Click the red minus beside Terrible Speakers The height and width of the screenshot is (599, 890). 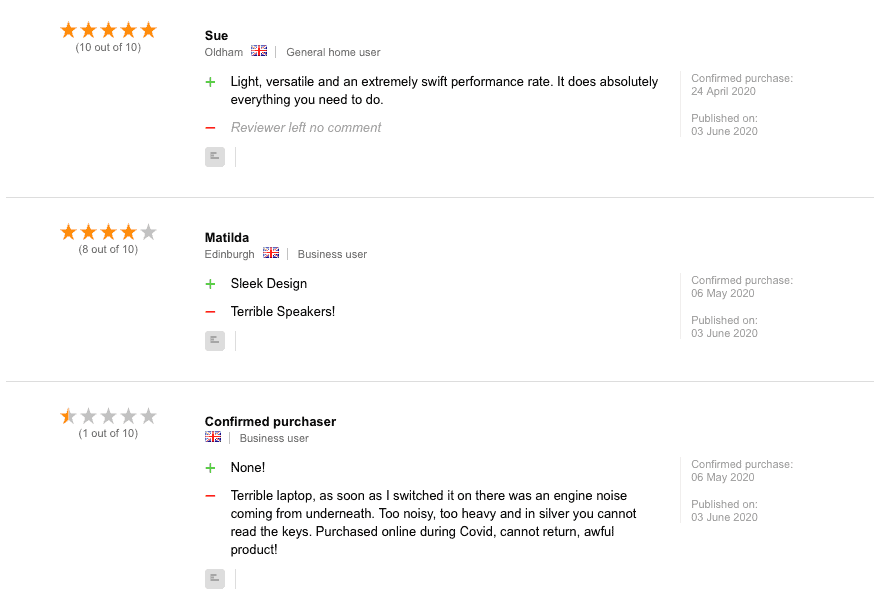tap(210, 312)
